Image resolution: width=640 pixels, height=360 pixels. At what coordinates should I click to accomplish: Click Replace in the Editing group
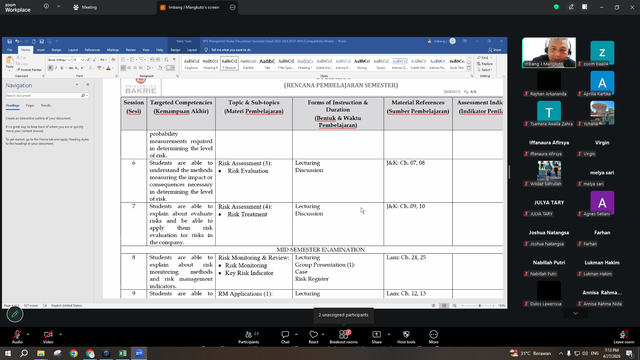(x=485, y=64)
